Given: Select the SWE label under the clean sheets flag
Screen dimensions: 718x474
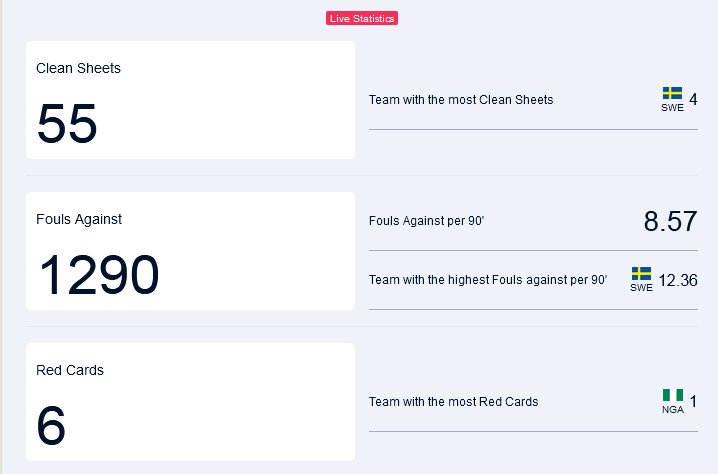Looking at the screenshot, I should (x=672, y=108).
